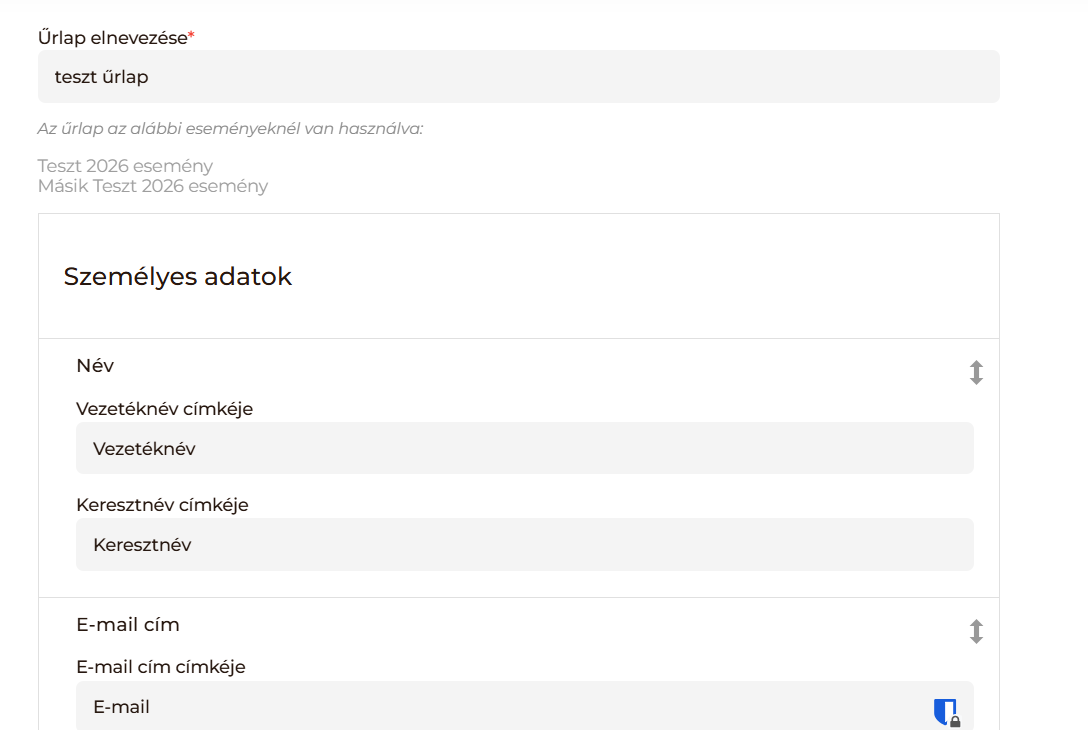Screen dimensions: 1088x730
Task: Click the italic note about events using form
Action: (x=230, y=129)
